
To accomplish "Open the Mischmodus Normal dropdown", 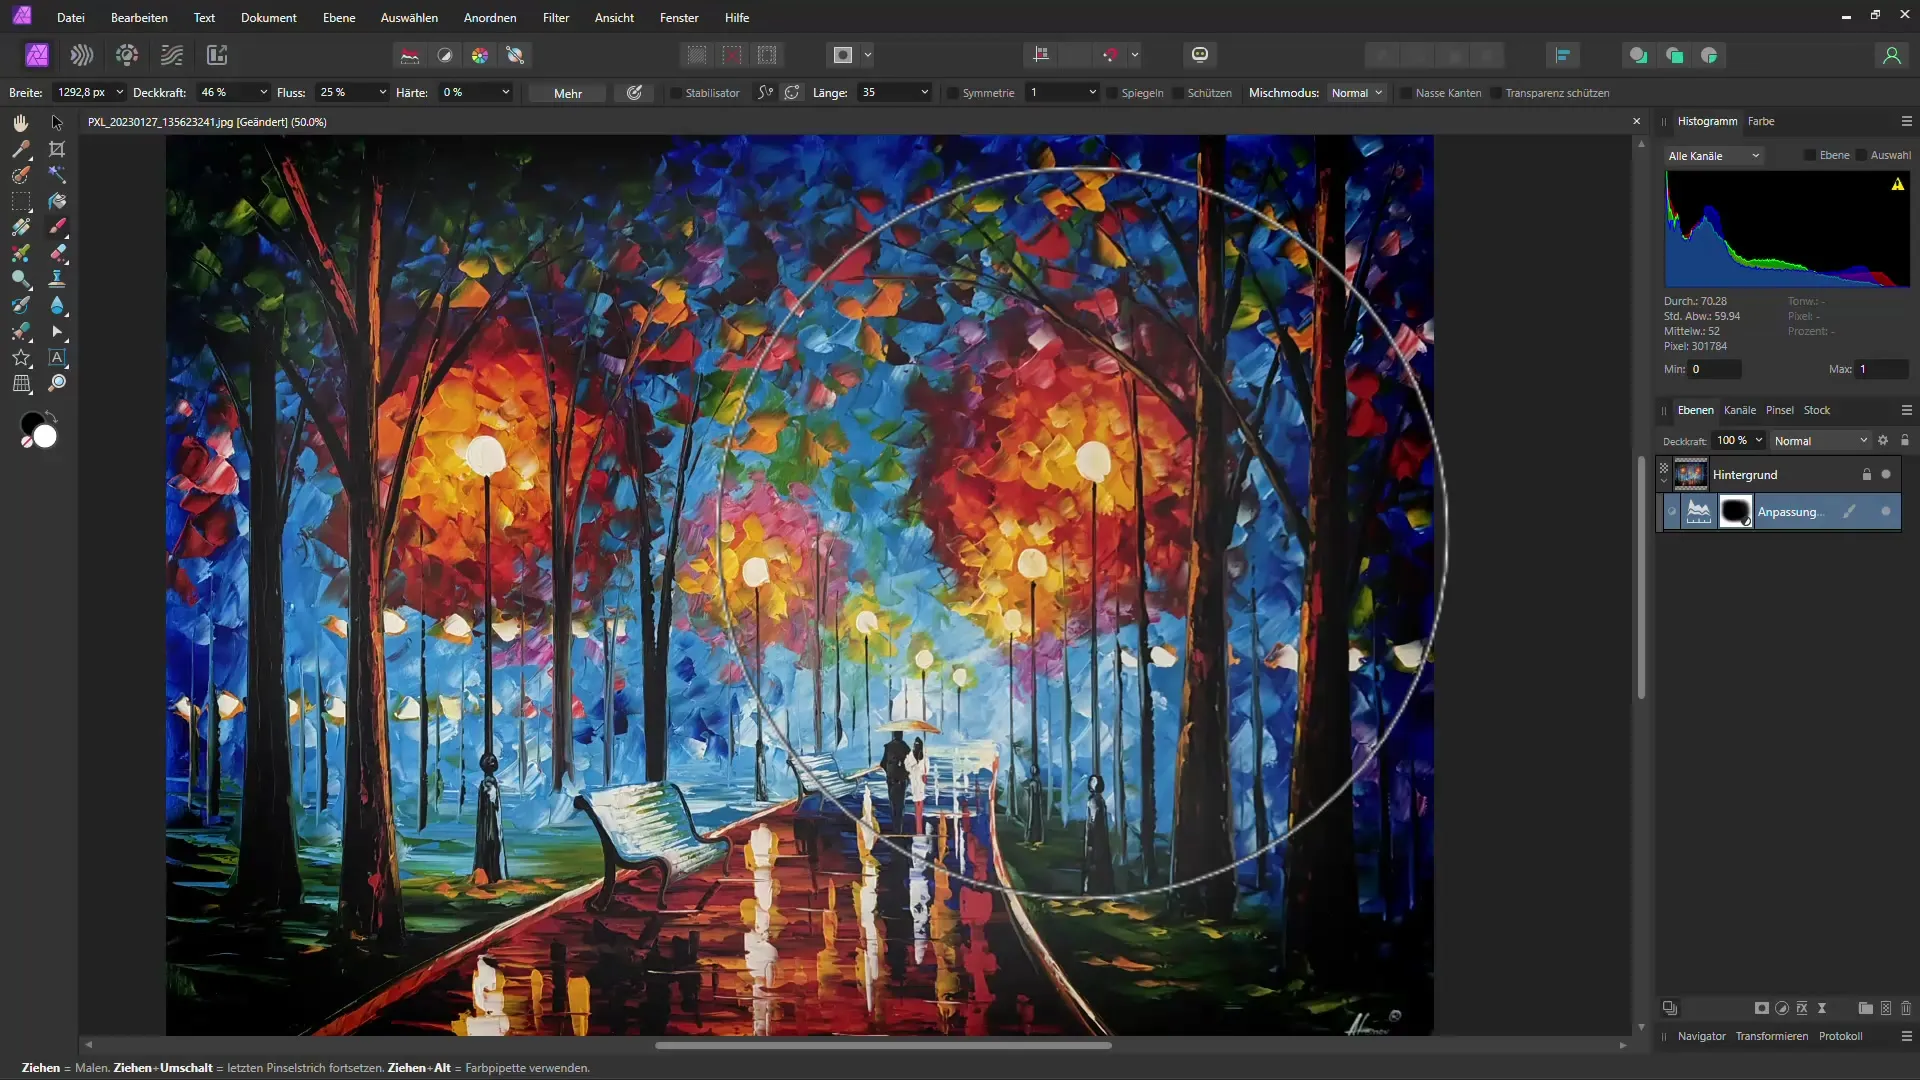I will pyautogui.click(x=1357, y=93).
